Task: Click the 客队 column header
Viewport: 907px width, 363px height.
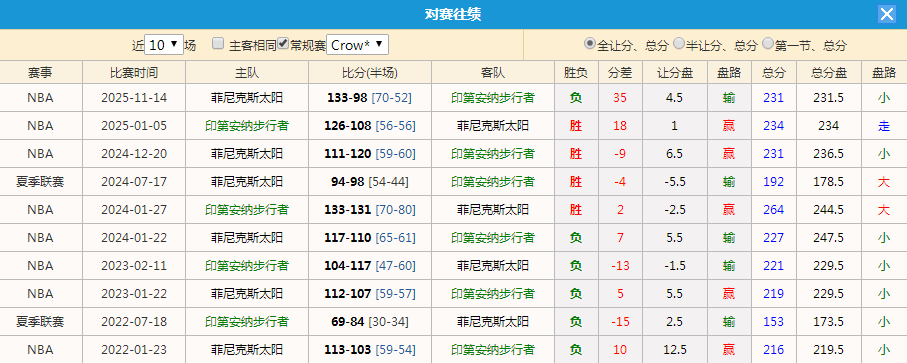Action: pos(493,73)
